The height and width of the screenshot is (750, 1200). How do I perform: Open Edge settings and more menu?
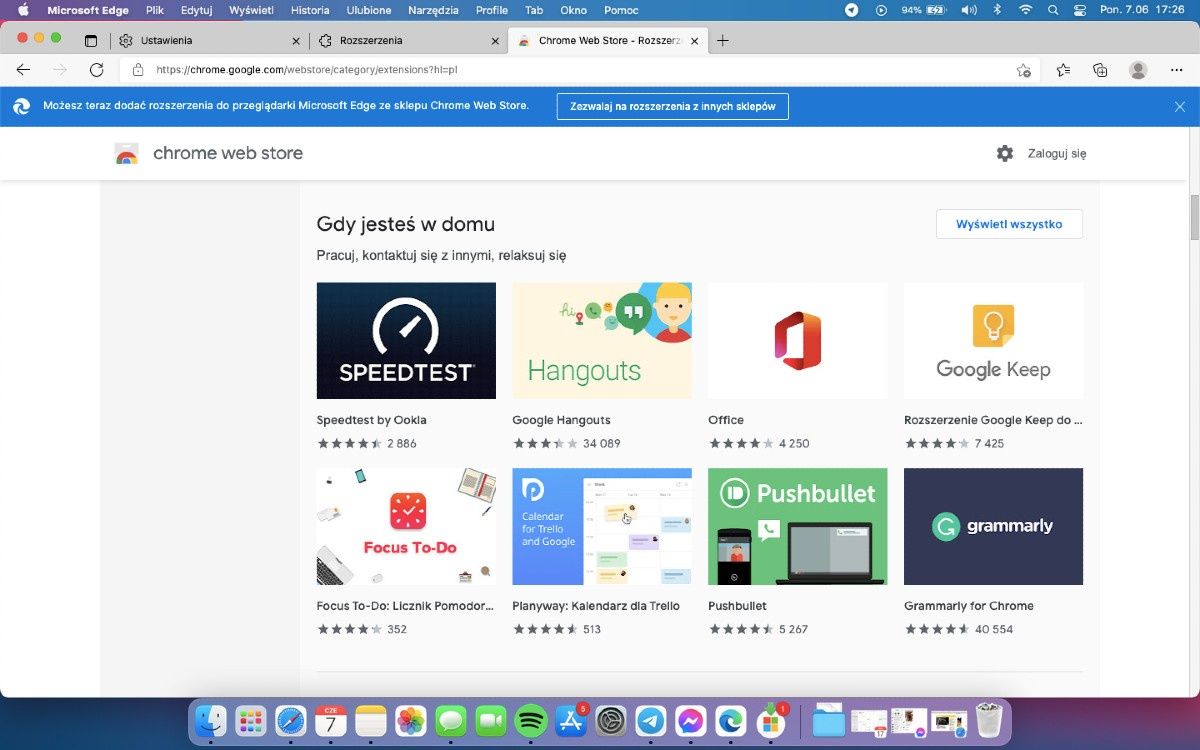tap(1176, 70)
